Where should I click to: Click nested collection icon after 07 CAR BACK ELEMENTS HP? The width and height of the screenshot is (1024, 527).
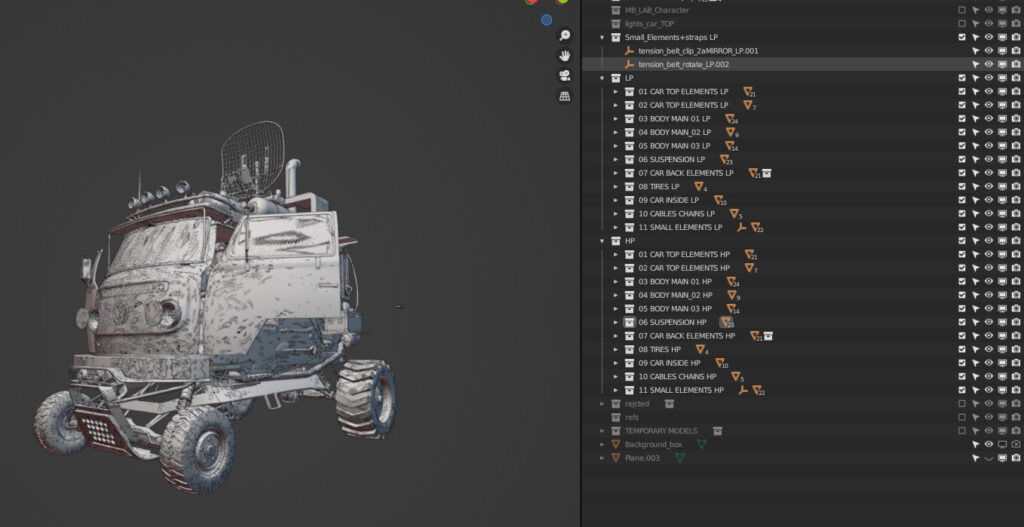769,336
